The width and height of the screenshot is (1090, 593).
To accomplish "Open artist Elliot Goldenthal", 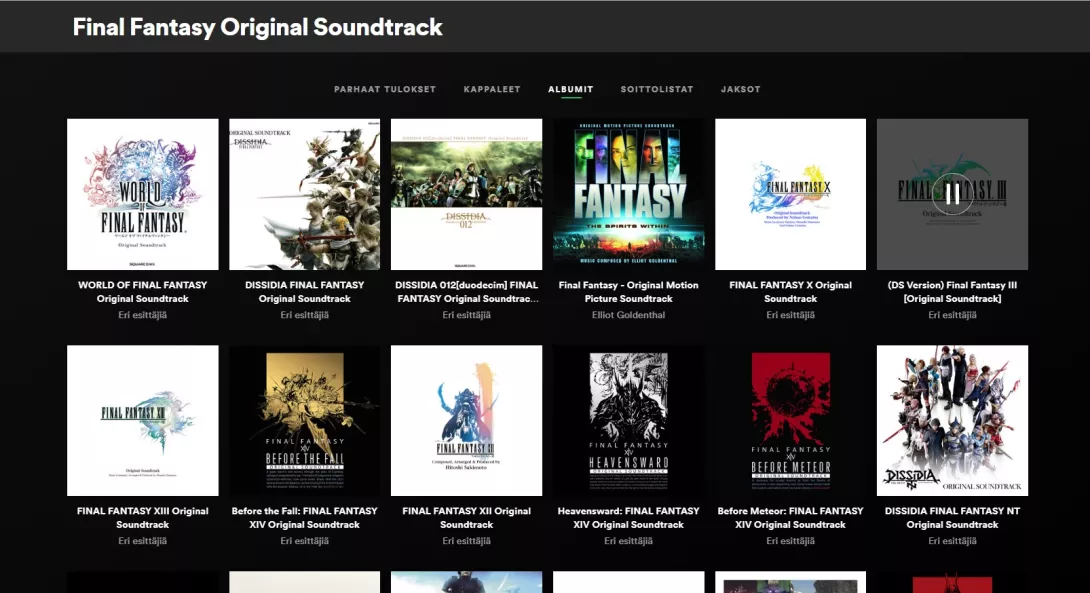I will click(x=628, y=315).
